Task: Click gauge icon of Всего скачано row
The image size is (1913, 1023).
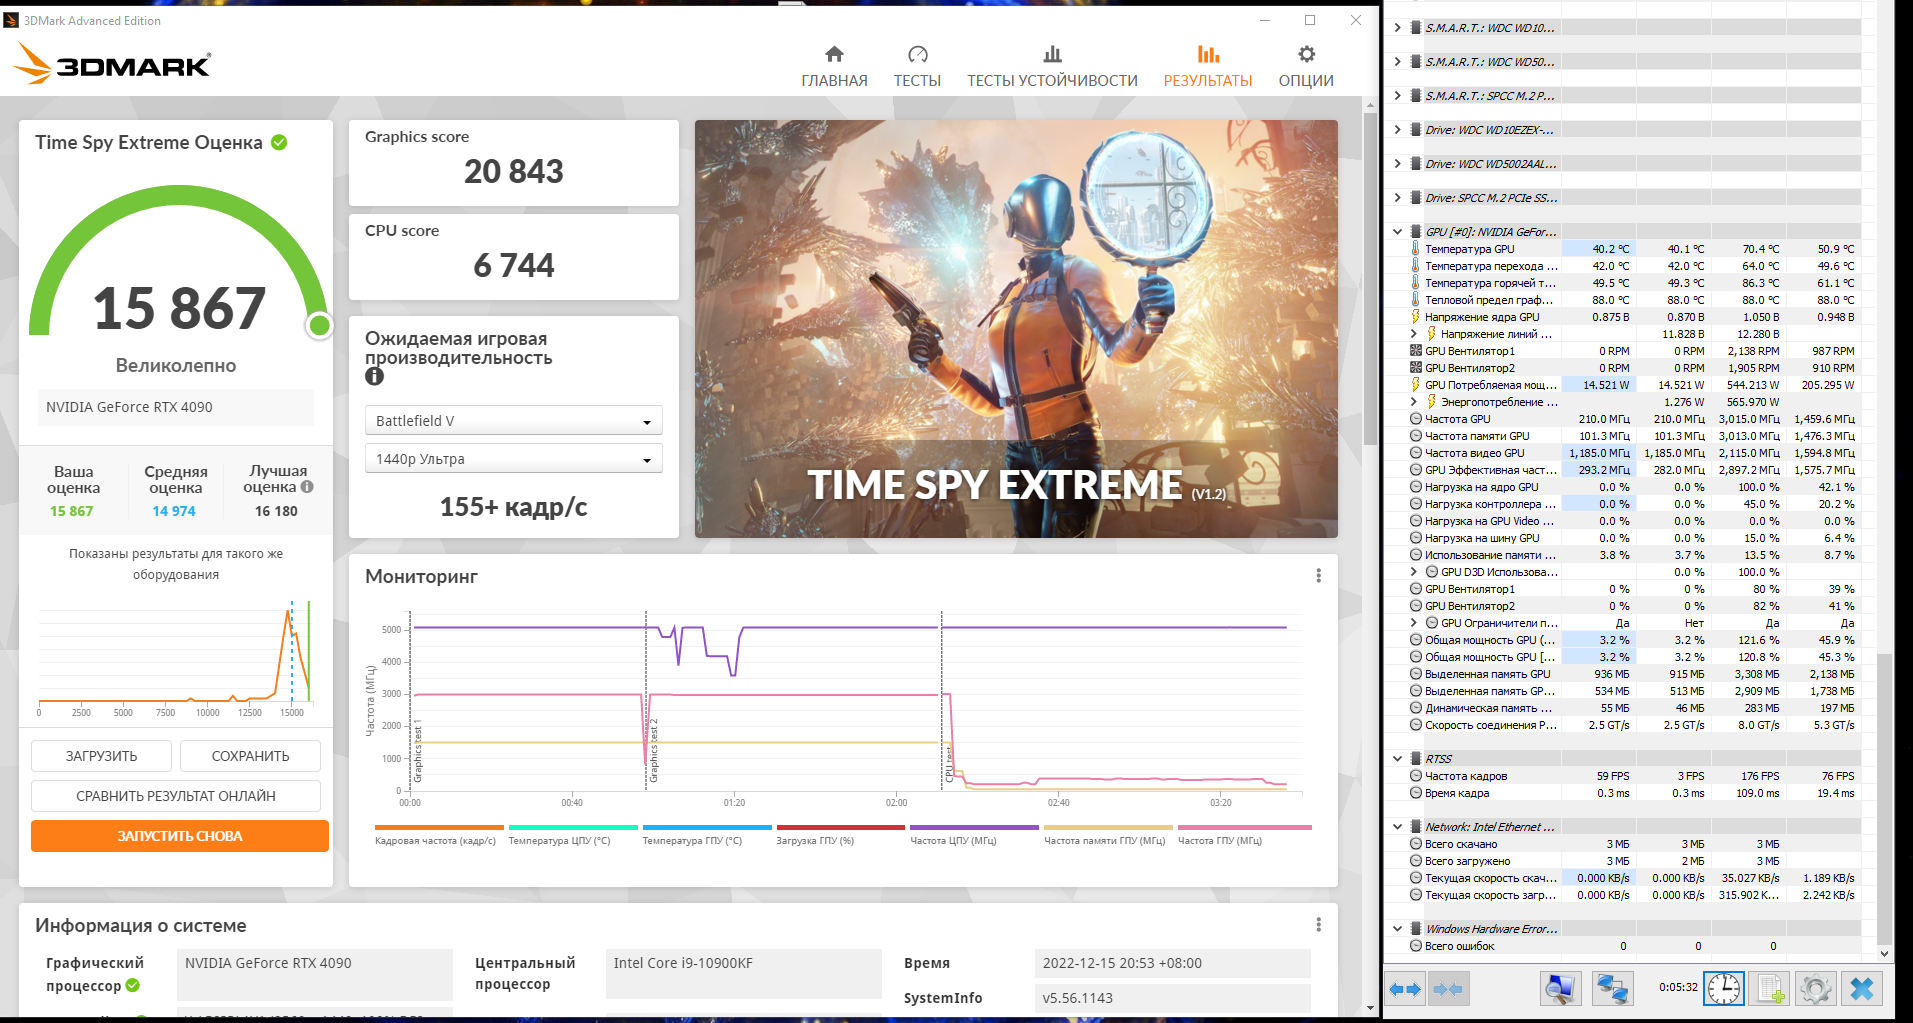Action: pyautogui.click(x=1415, y=844)
